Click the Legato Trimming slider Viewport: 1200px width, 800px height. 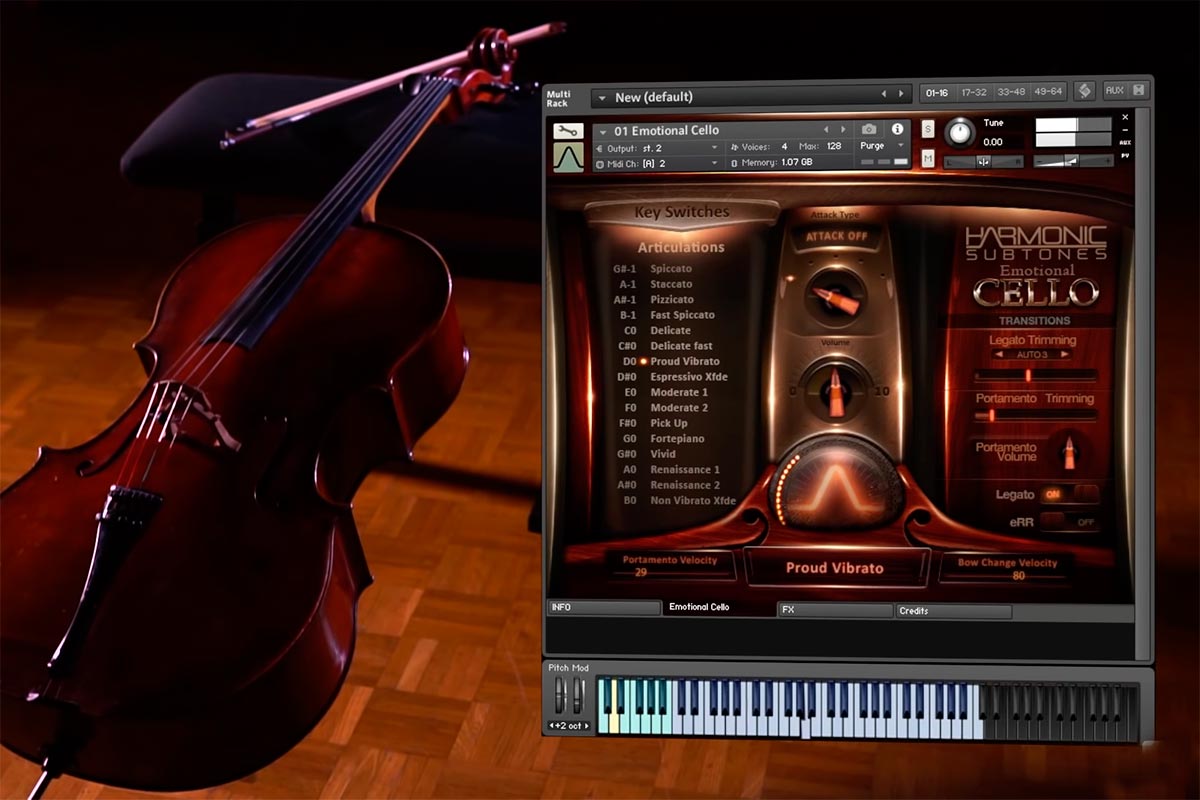(x=1036, y=375)
